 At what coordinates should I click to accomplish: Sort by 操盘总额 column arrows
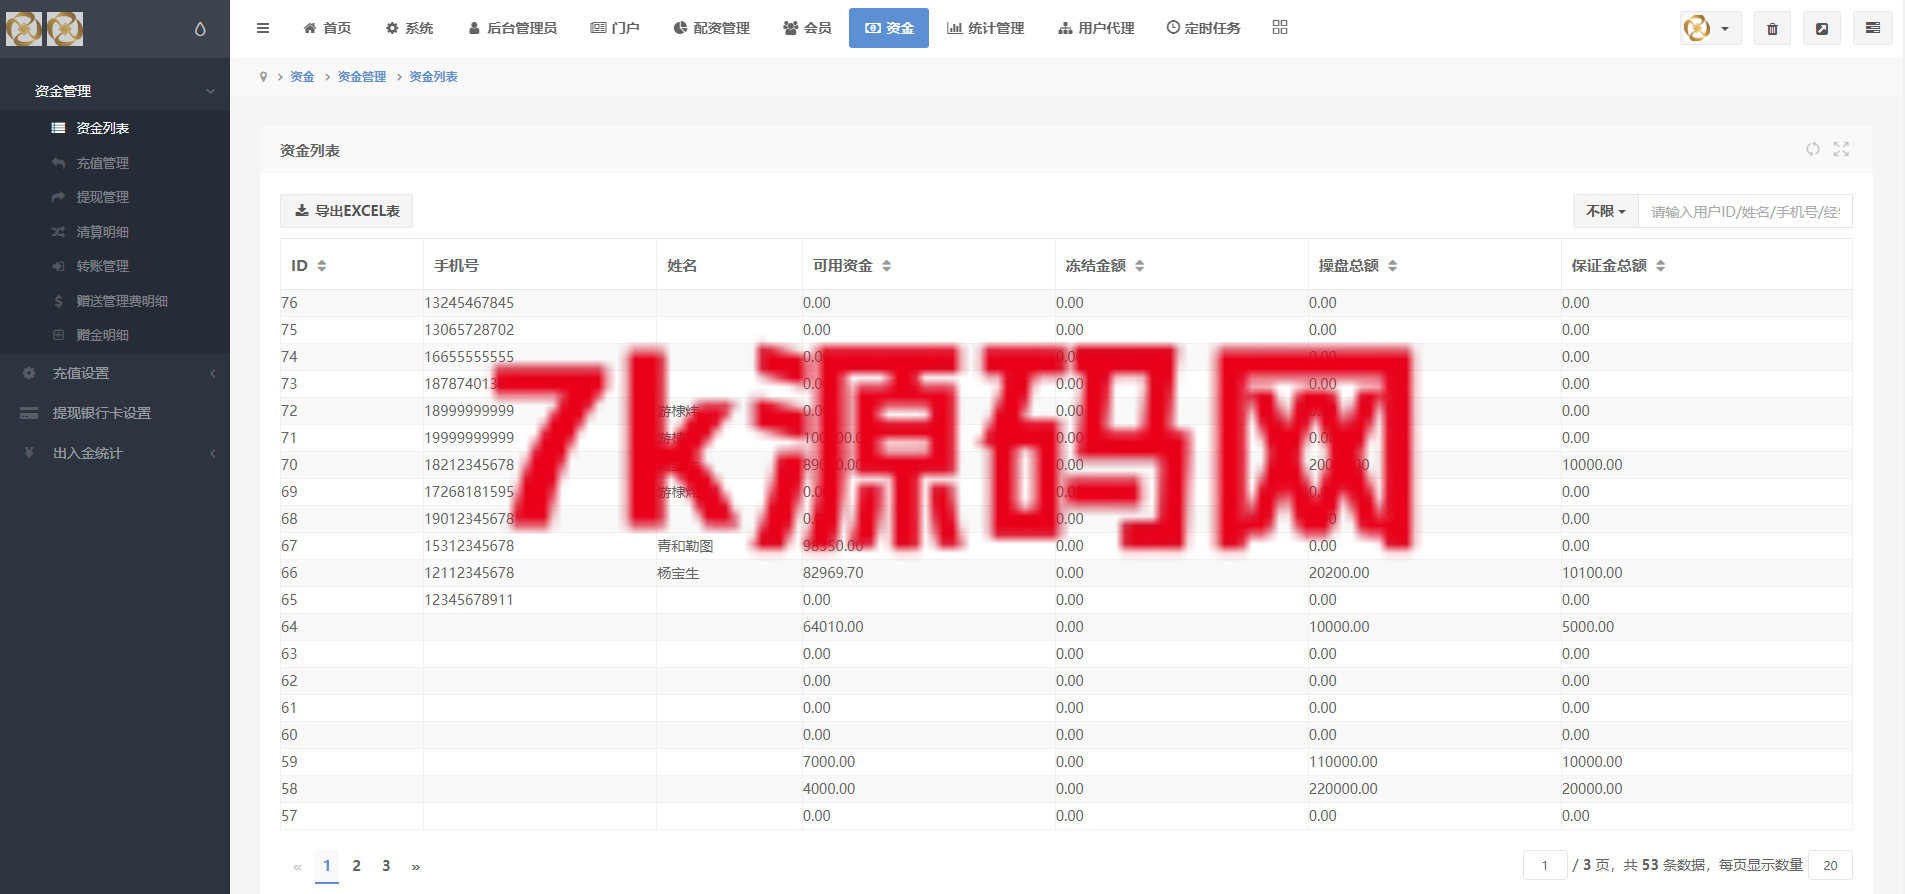pos(1393,266)
